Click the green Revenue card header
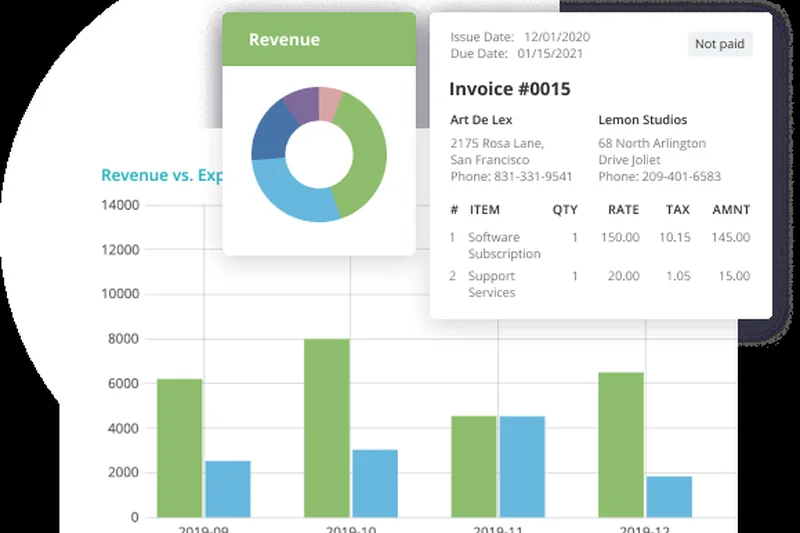 318,40
